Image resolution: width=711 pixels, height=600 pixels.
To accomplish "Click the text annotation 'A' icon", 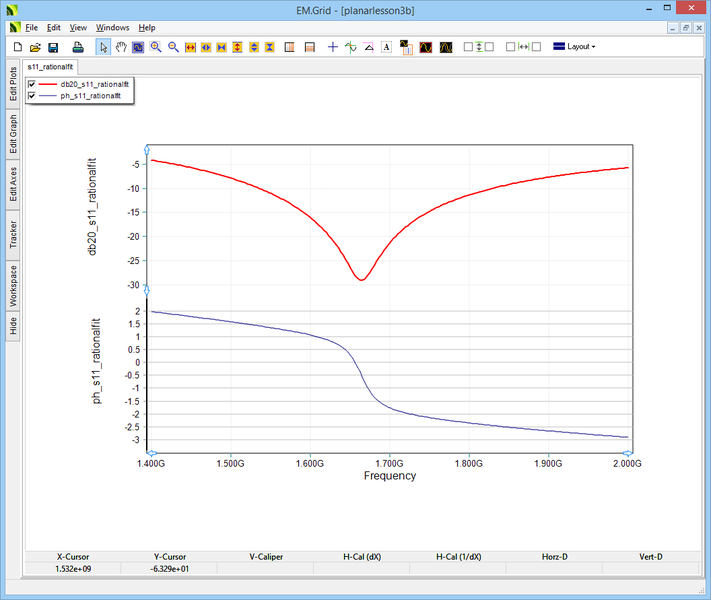I will tap(386, 47).
